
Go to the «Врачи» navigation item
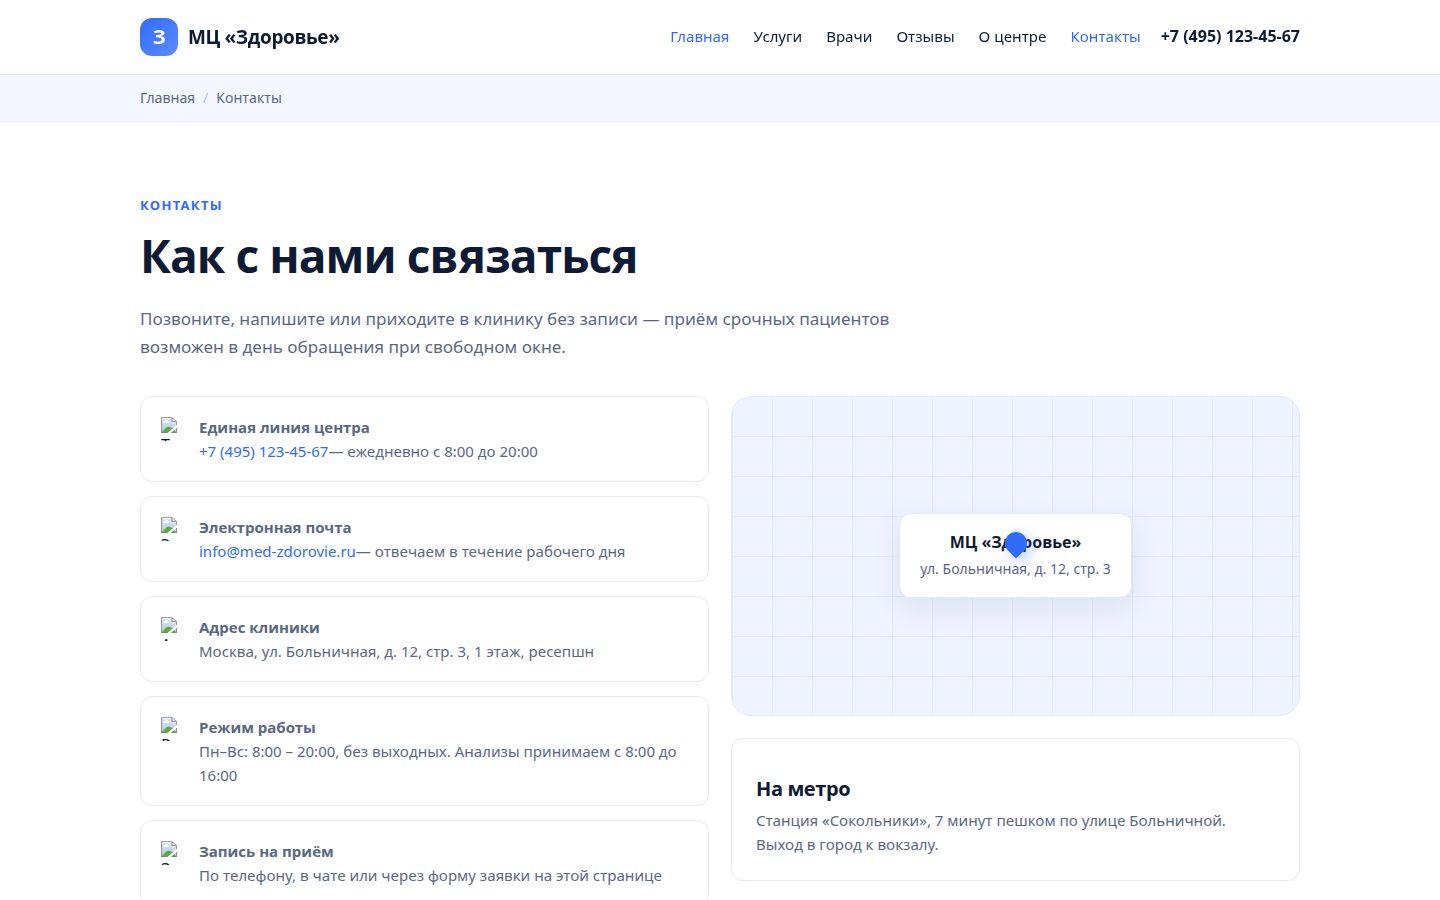coord(849,37)
